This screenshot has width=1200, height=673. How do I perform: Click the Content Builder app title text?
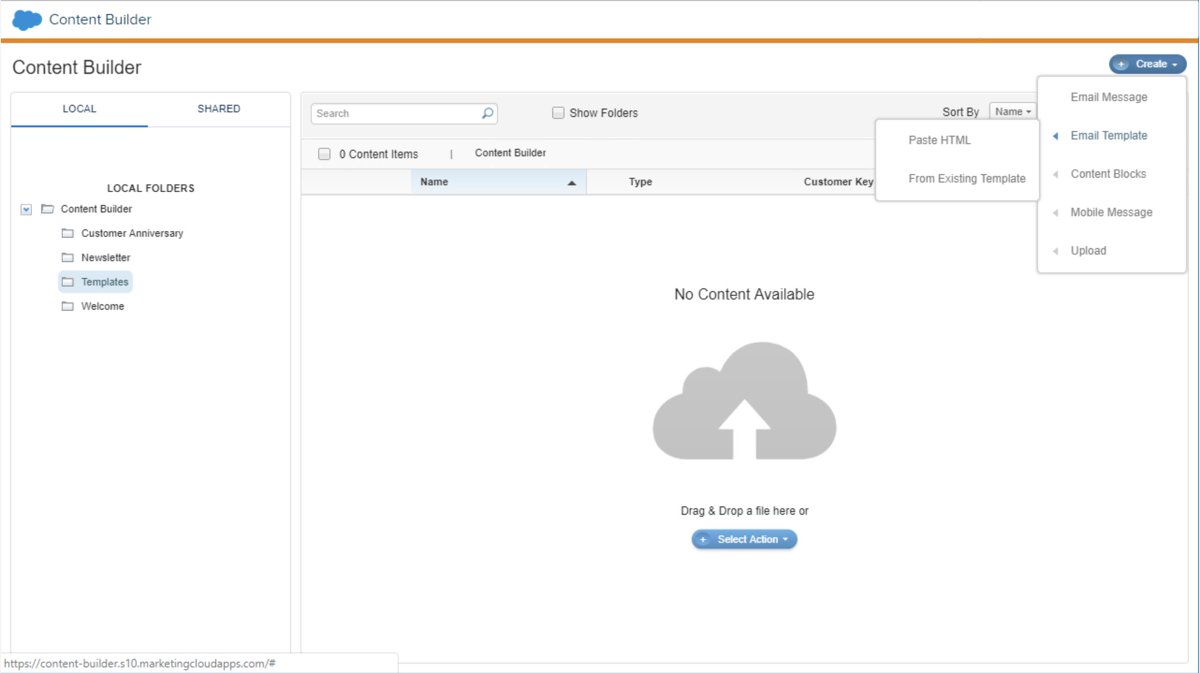(100, 20)
